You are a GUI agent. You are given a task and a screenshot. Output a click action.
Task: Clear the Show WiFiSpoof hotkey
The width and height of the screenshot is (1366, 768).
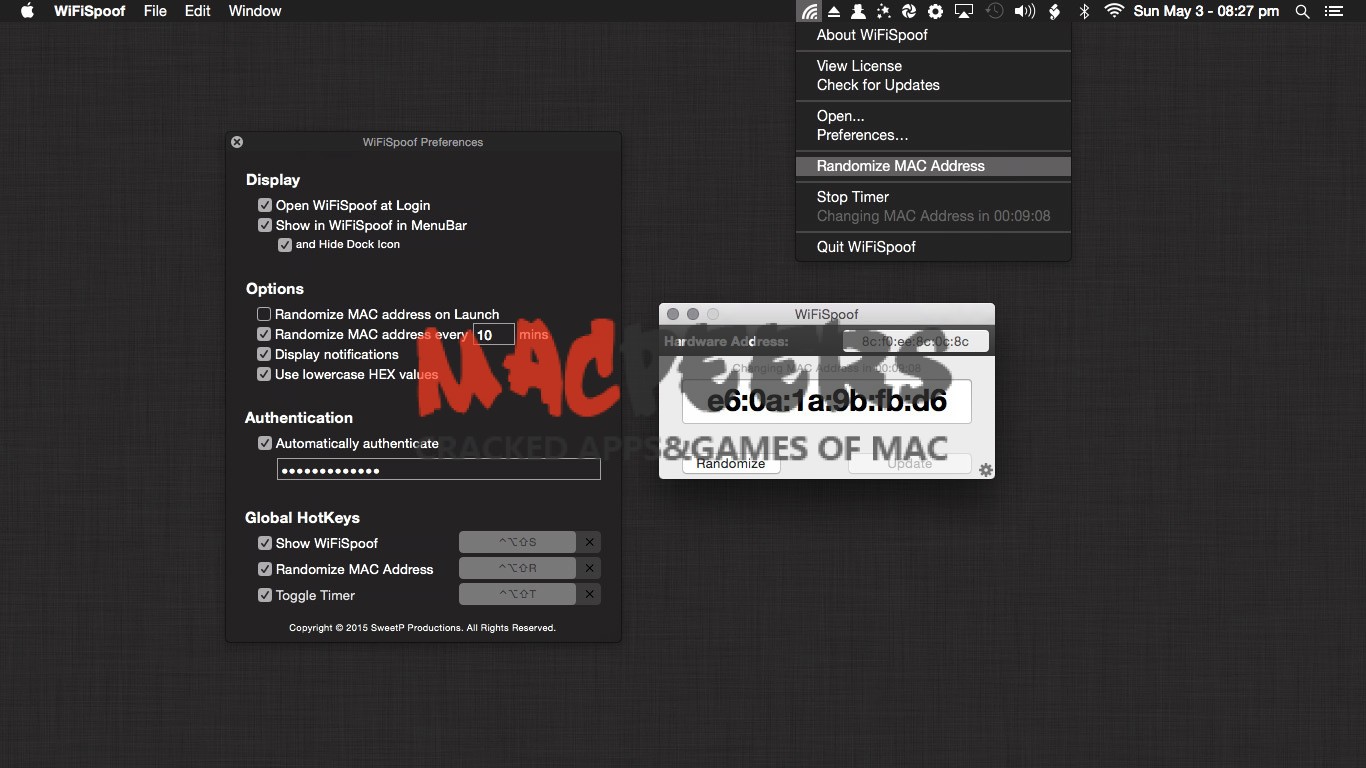[x=590, y=542]
